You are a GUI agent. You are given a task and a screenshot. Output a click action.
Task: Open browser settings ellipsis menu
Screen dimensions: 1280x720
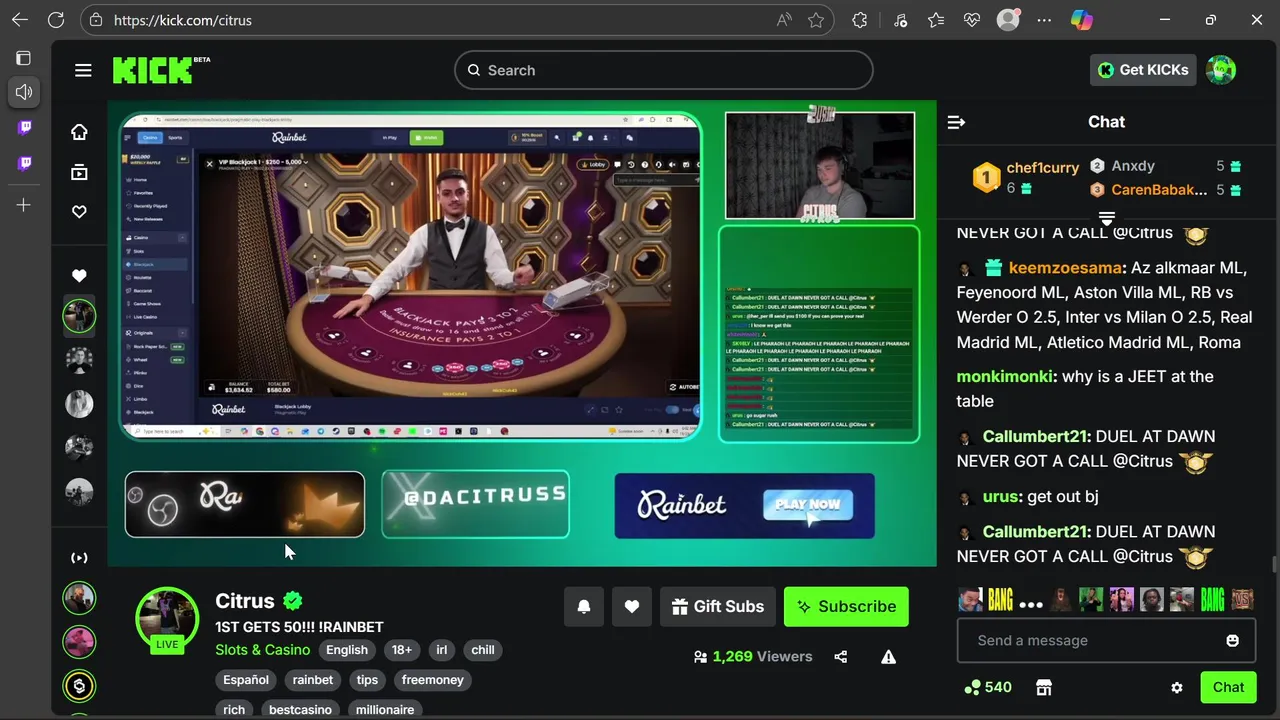tap(1044, 20)
